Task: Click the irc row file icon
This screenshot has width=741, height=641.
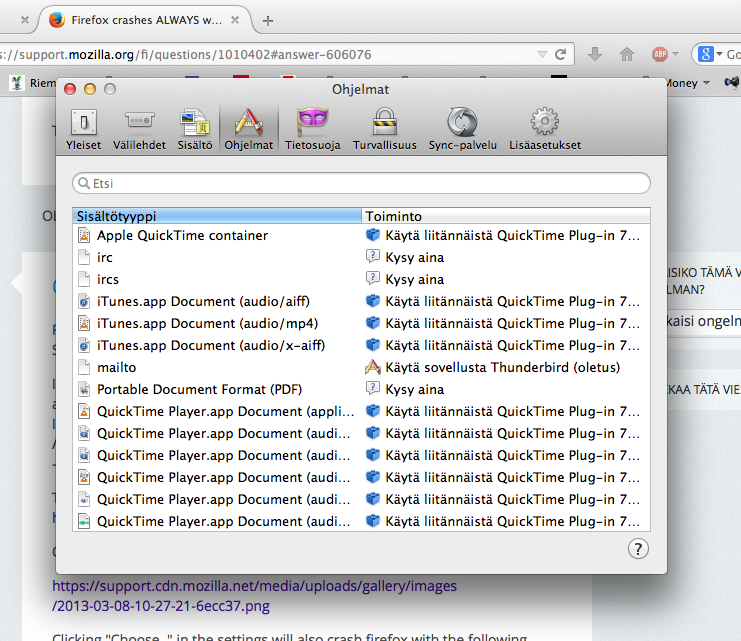Action: coord(84,257)
